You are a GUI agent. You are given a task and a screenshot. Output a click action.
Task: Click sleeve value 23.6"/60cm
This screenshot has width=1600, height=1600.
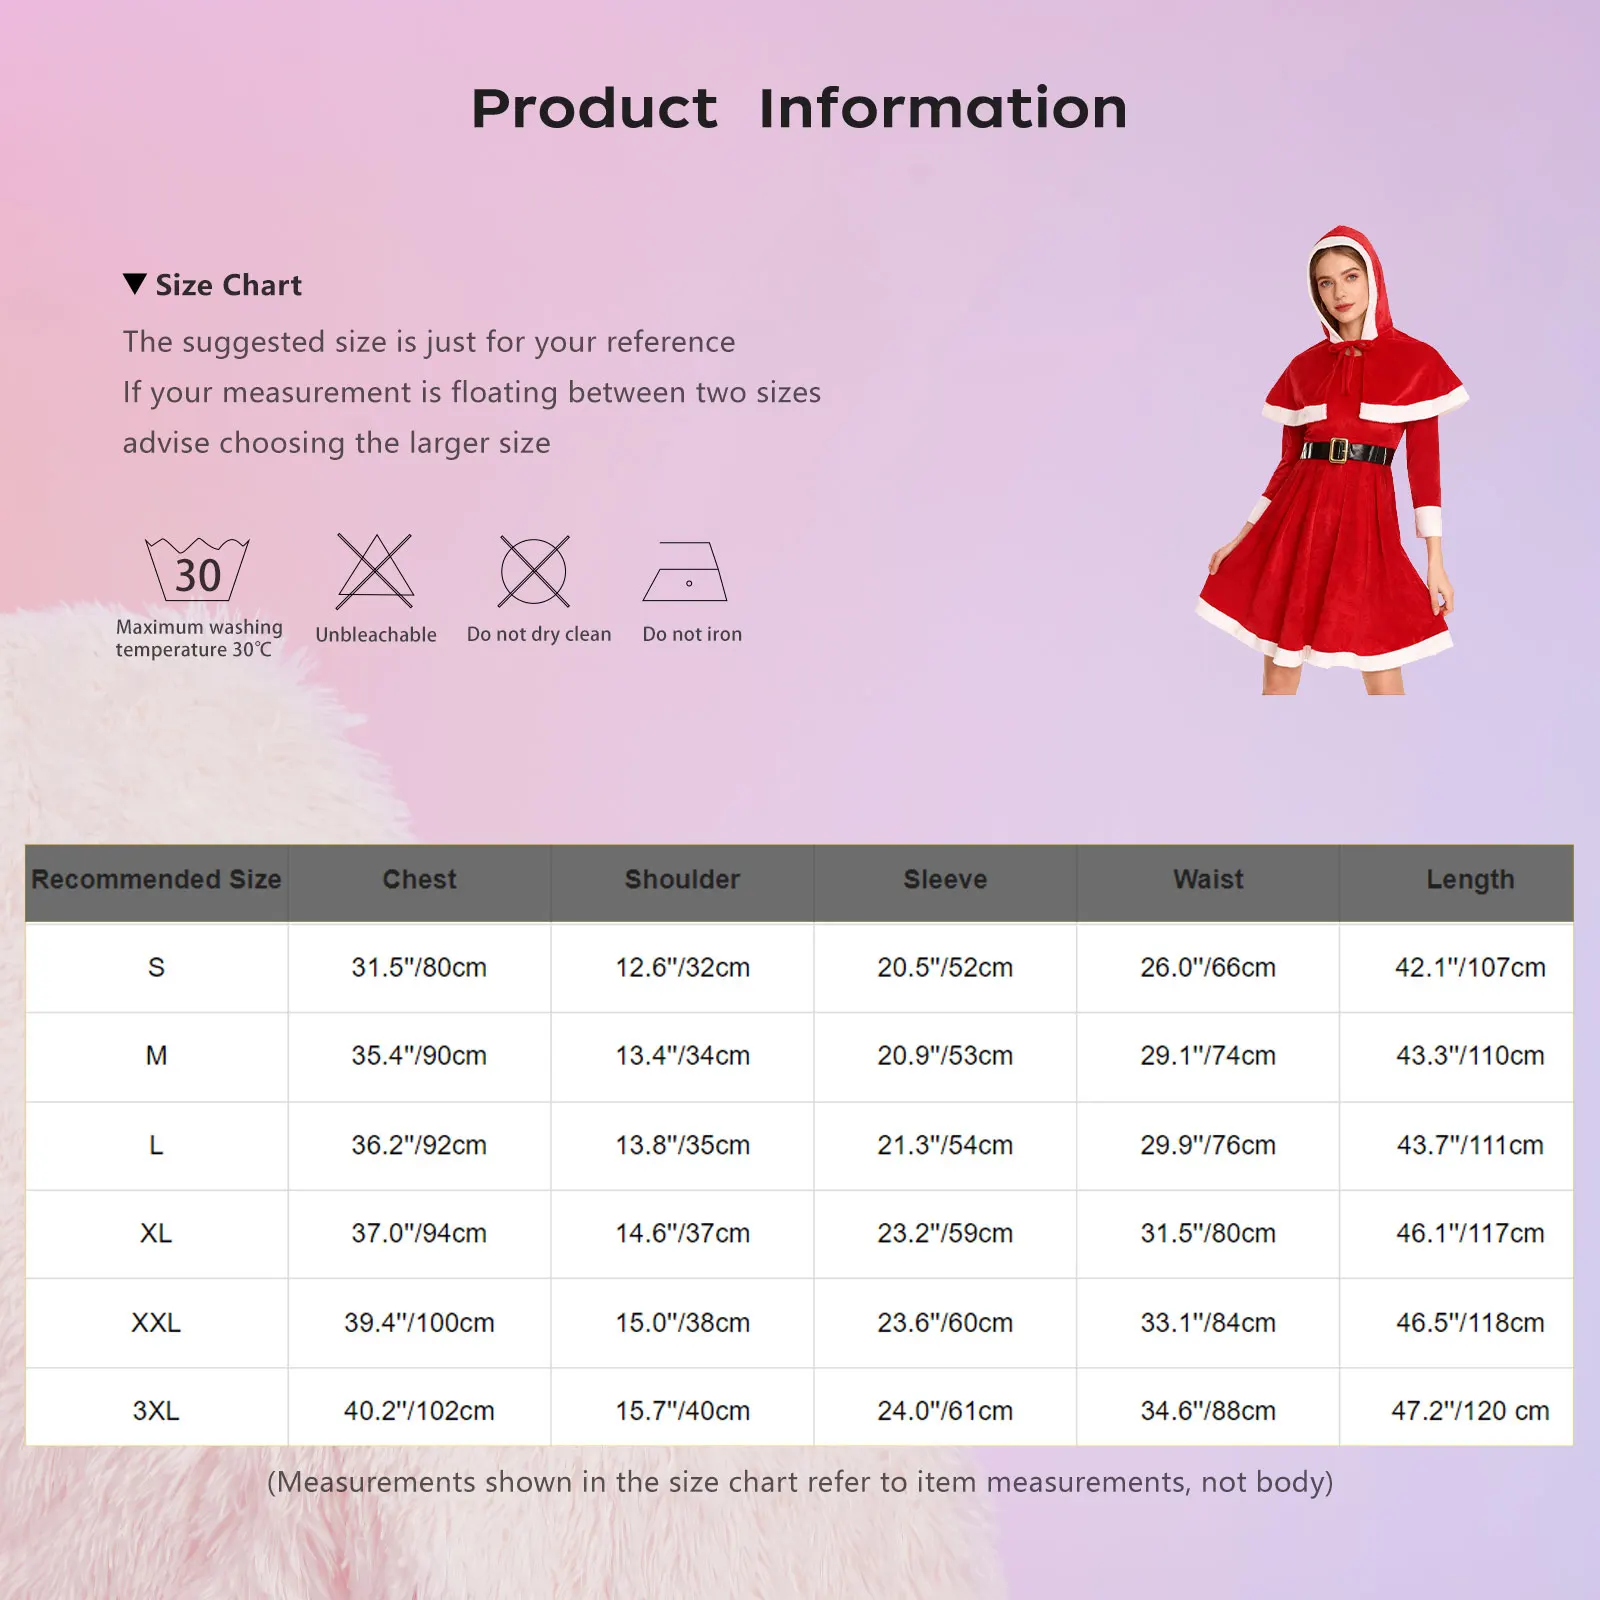tap(945, 1322)
